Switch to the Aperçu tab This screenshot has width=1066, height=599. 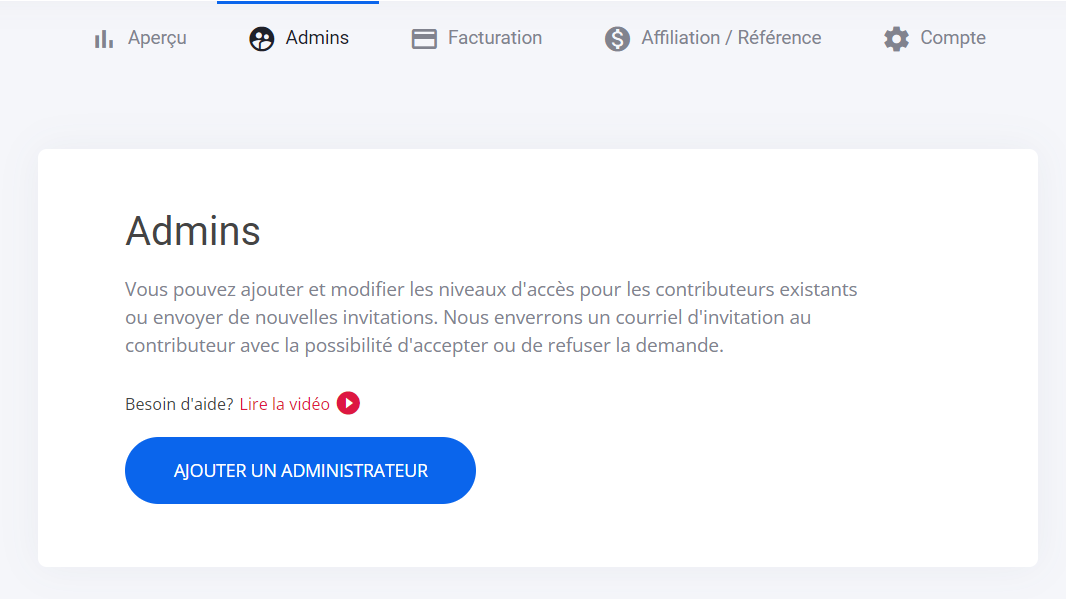[157, 38]
